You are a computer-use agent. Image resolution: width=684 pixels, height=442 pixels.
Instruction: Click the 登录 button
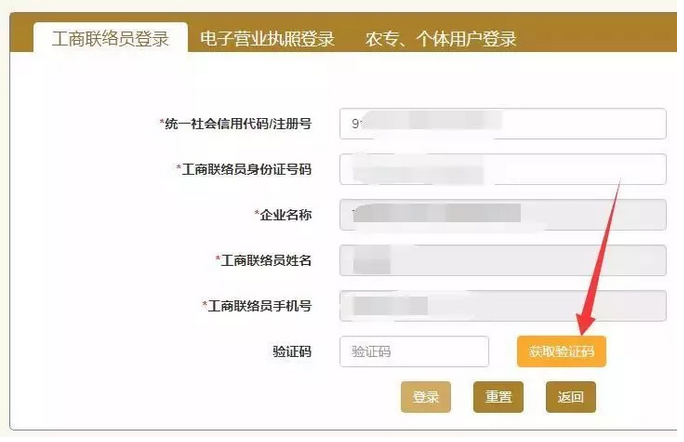[426, 397]
